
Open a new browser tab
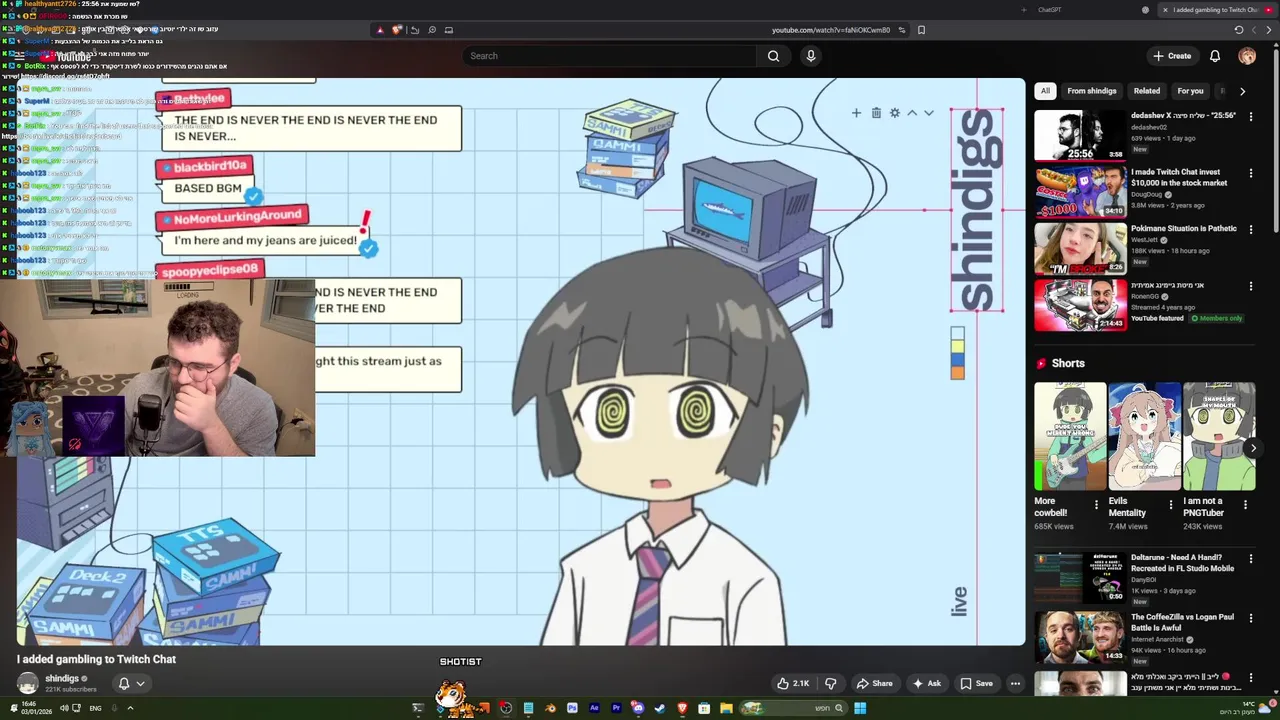click(1023, 10)
